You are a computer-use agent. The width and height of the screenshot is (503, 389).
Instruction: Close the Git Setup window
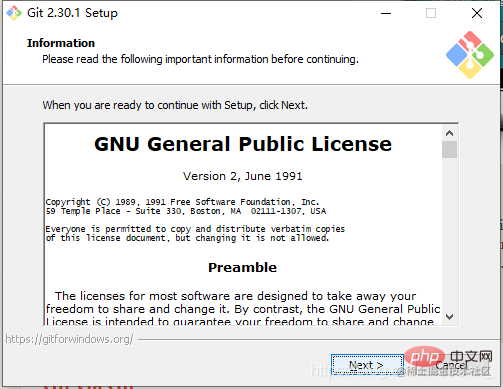(477, 13)
